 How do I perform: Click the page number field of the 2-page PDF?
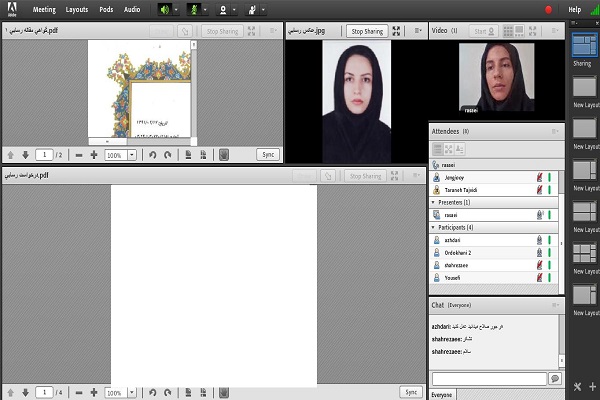point(44,155)
